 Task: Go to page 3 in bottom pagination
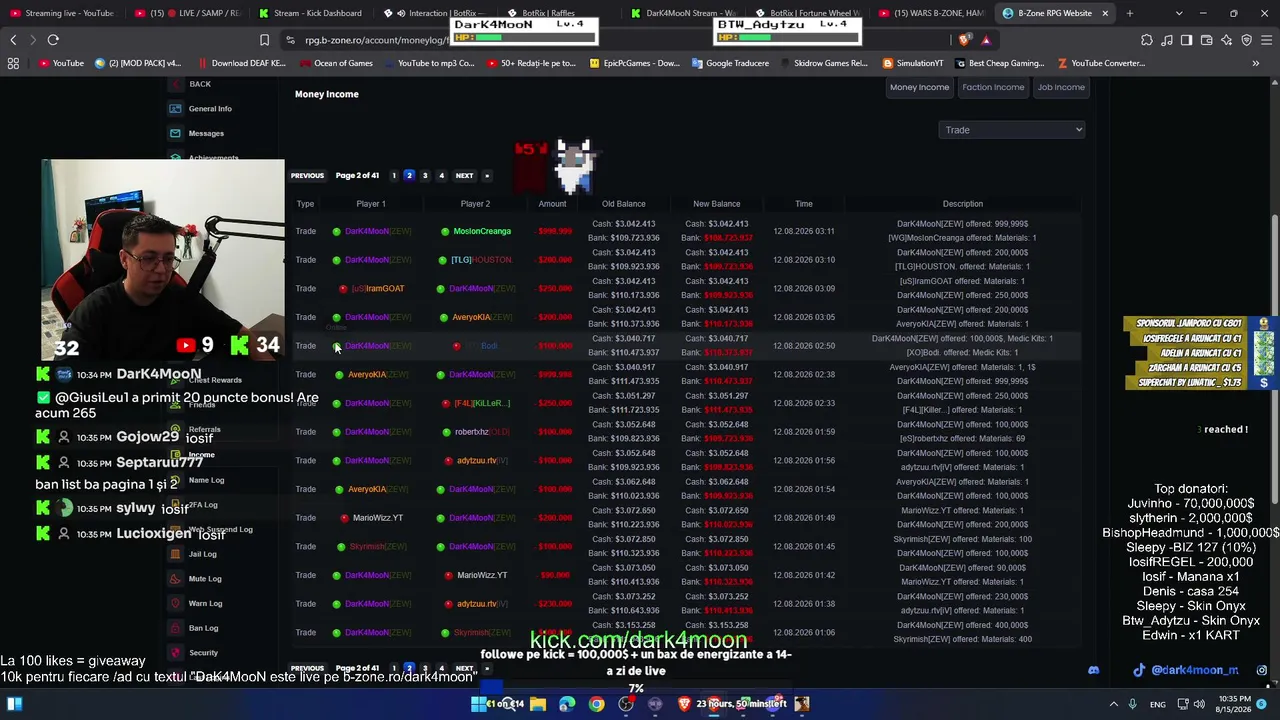tap(425, 668)
